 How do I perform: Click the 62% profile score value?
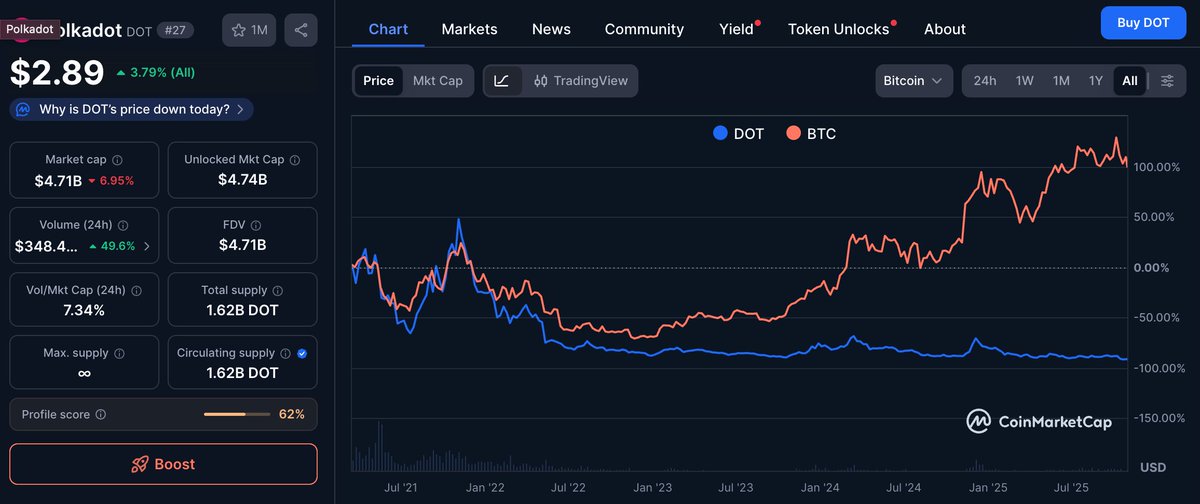point(292,414)
